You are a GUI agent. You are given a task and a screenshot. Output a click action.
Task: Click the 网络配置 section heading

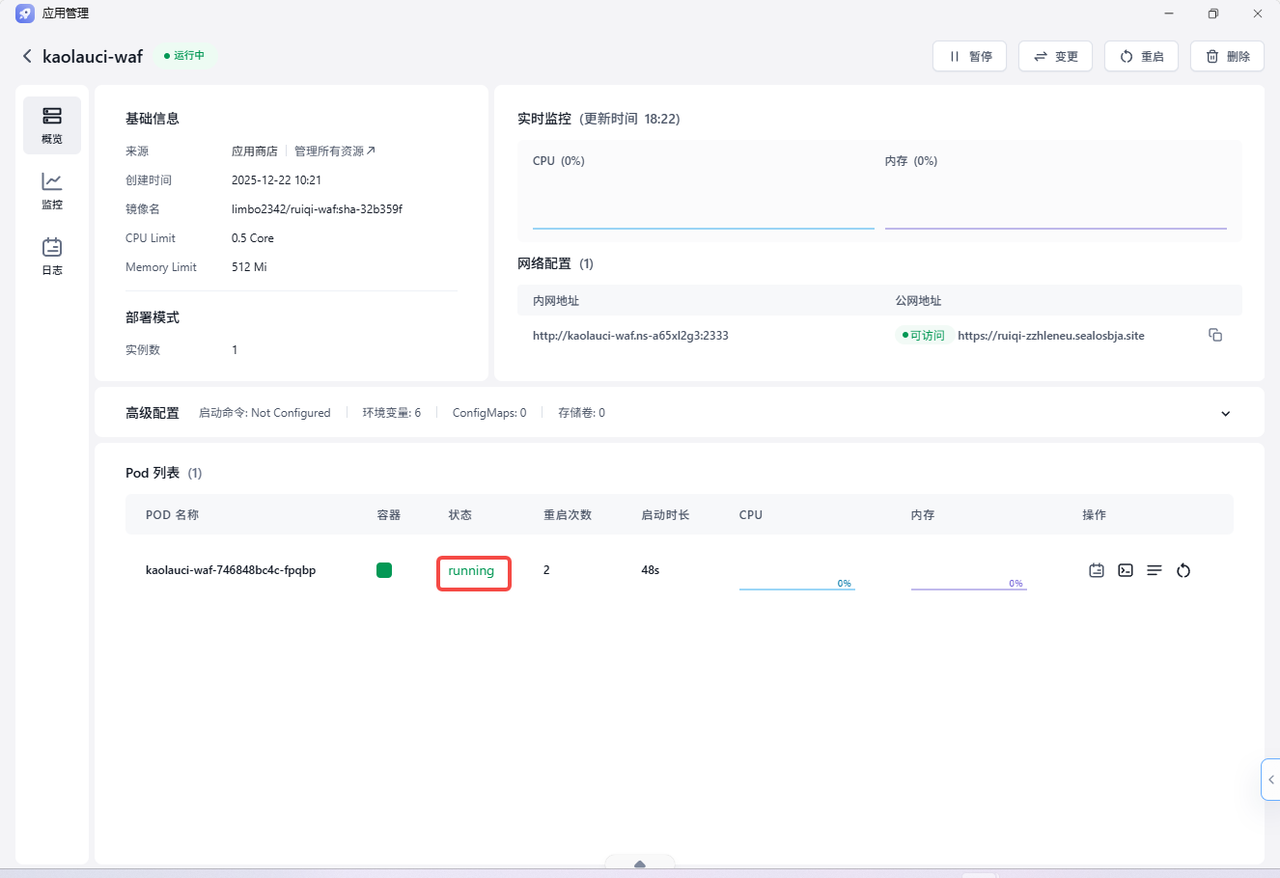point(544,264)
